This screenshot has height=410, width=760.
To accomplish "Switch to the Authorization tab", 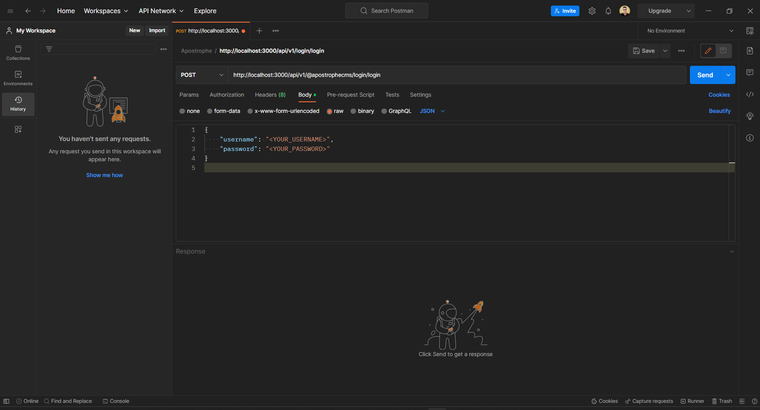I will click(227, 95).
